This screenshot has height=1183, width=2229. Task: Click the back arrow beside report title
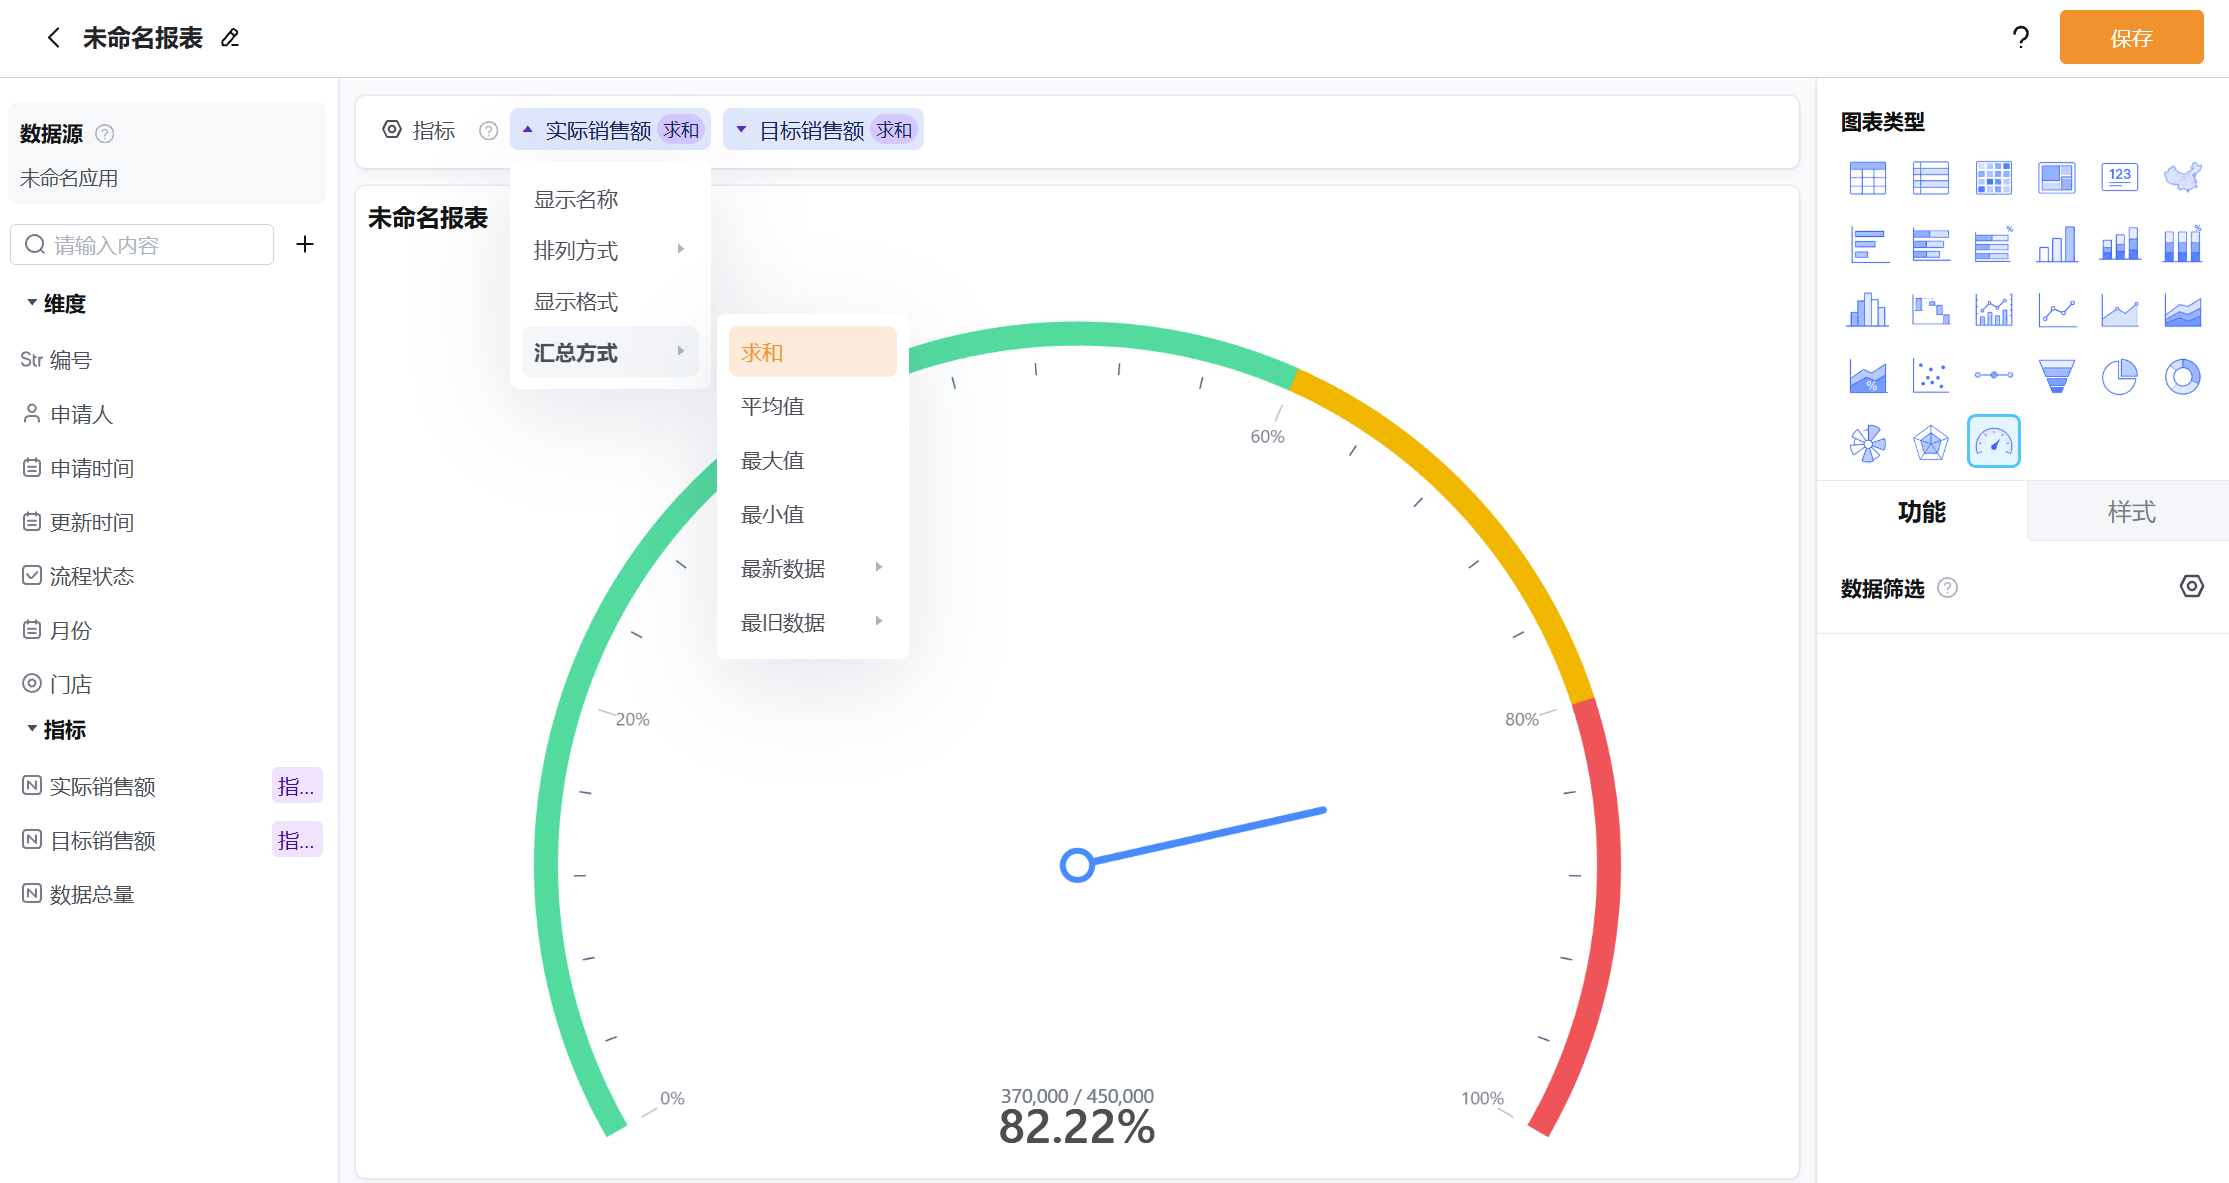[54, 38]
